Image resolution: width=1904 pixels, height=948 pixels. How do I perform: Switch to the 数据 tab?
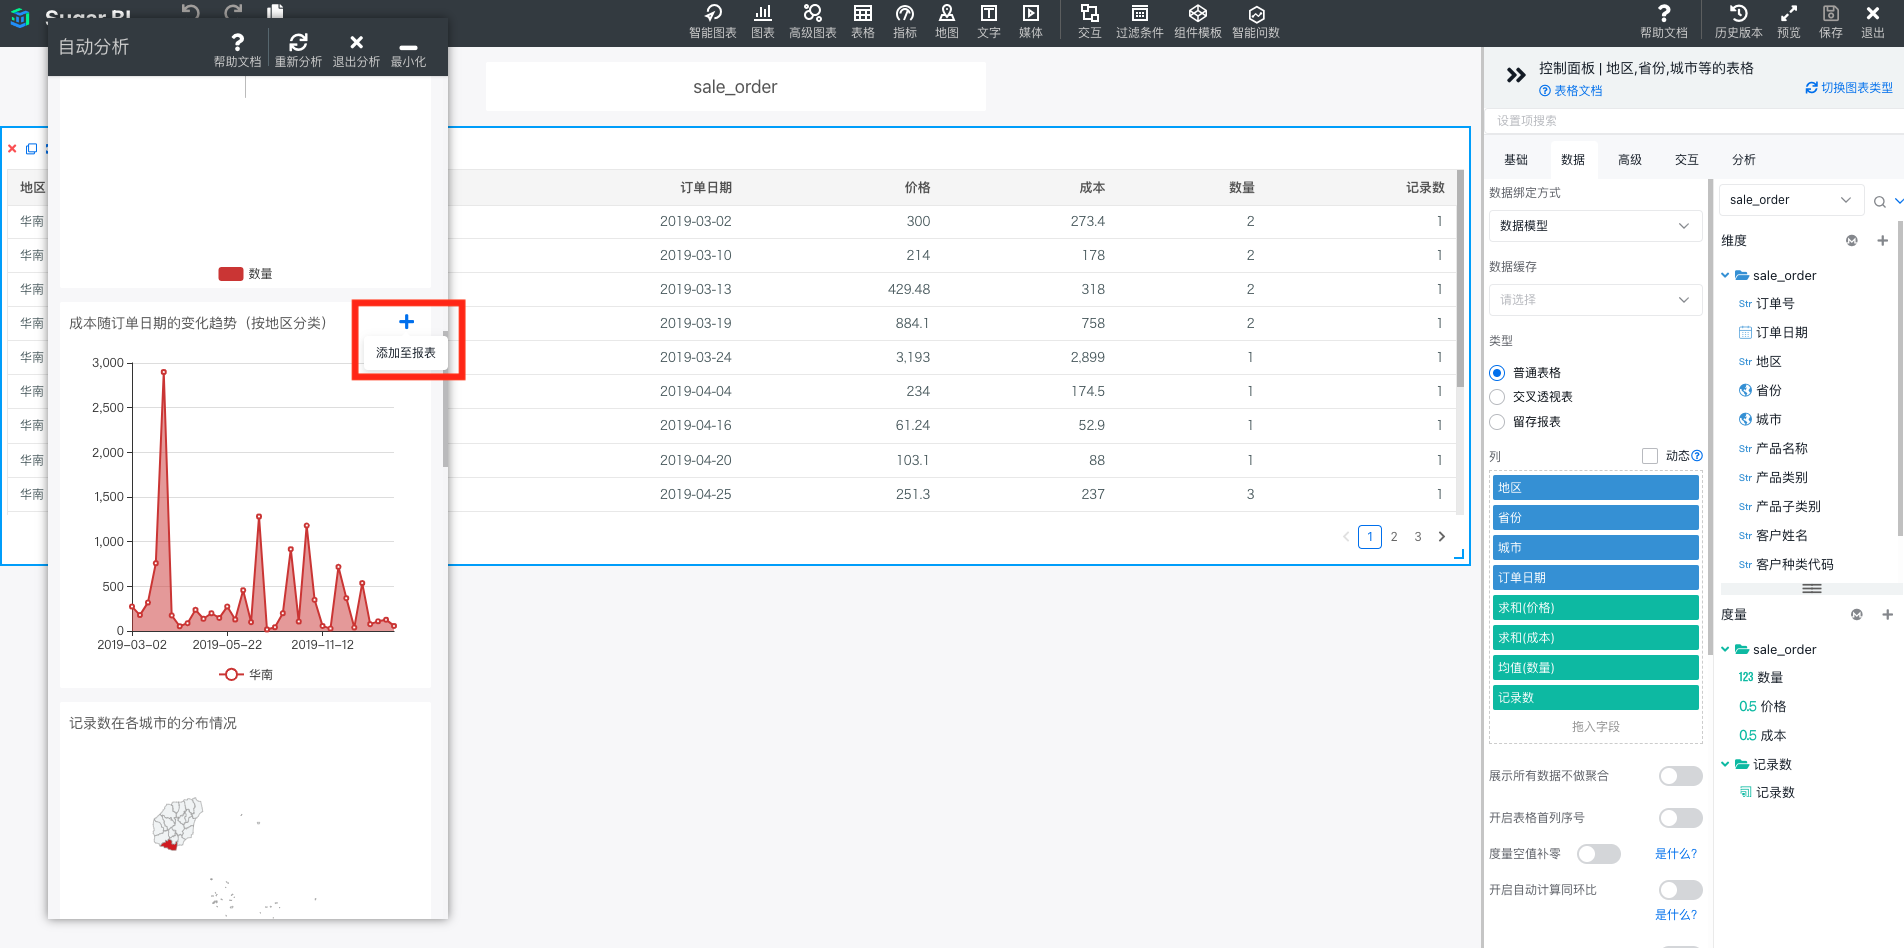click(1573, 160)
